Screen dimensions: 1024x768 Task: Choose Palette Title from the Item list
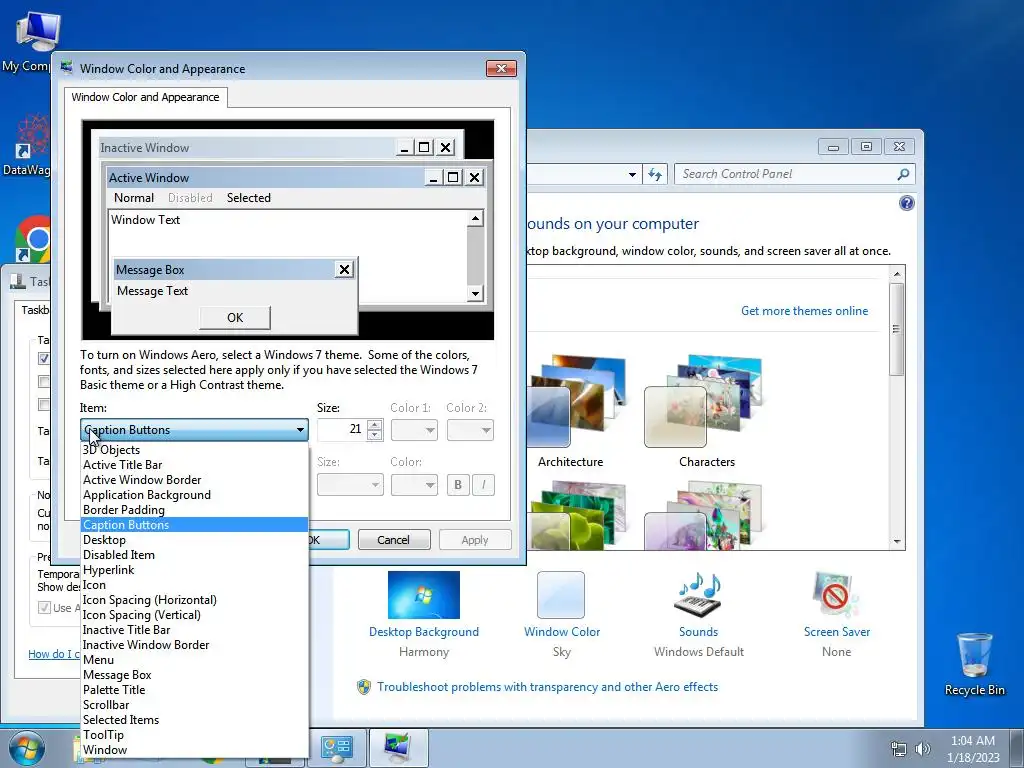click(x=194, y=690)
